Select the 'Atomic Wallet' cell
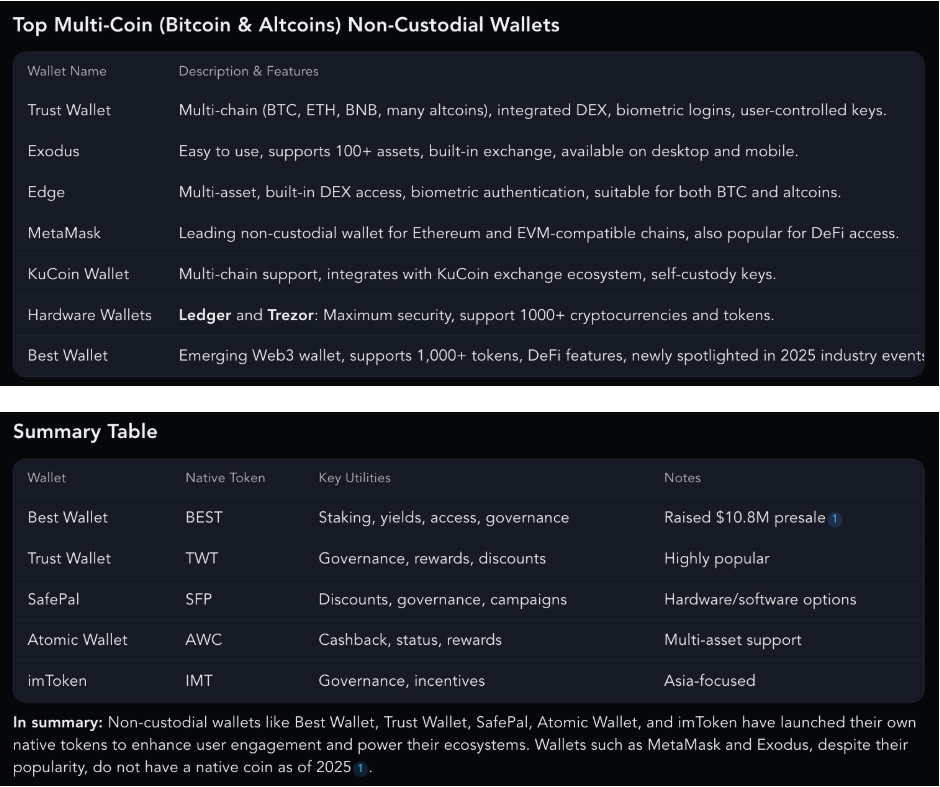 coord(77,640)
